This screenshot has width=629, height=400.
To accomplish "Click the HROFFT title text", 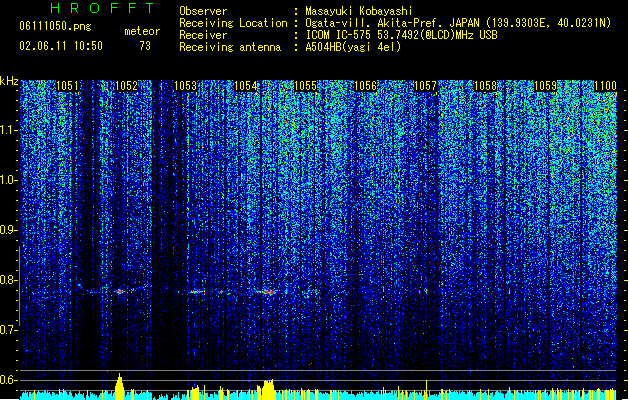I will coord(103,8).
